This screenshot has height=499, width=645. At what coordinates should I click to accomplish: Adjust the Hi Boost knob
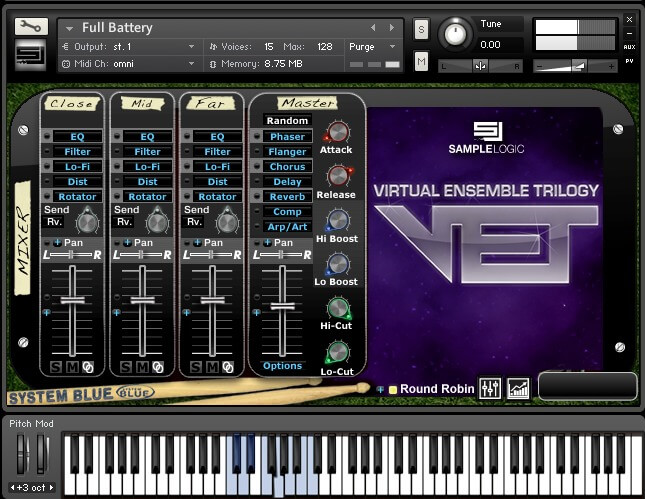pyautogui.click(x=338, y=220)
